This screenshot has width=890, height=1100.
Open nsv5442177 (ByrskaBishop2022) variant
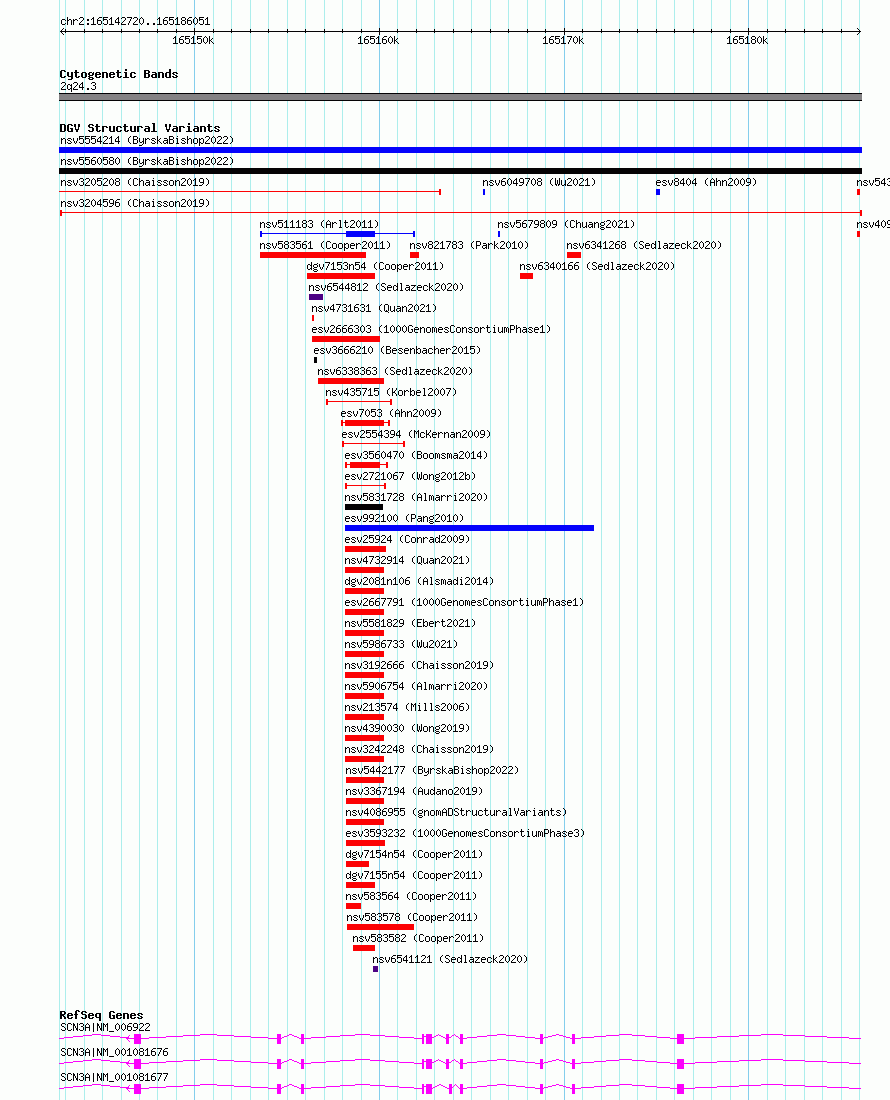click(432, 772)
